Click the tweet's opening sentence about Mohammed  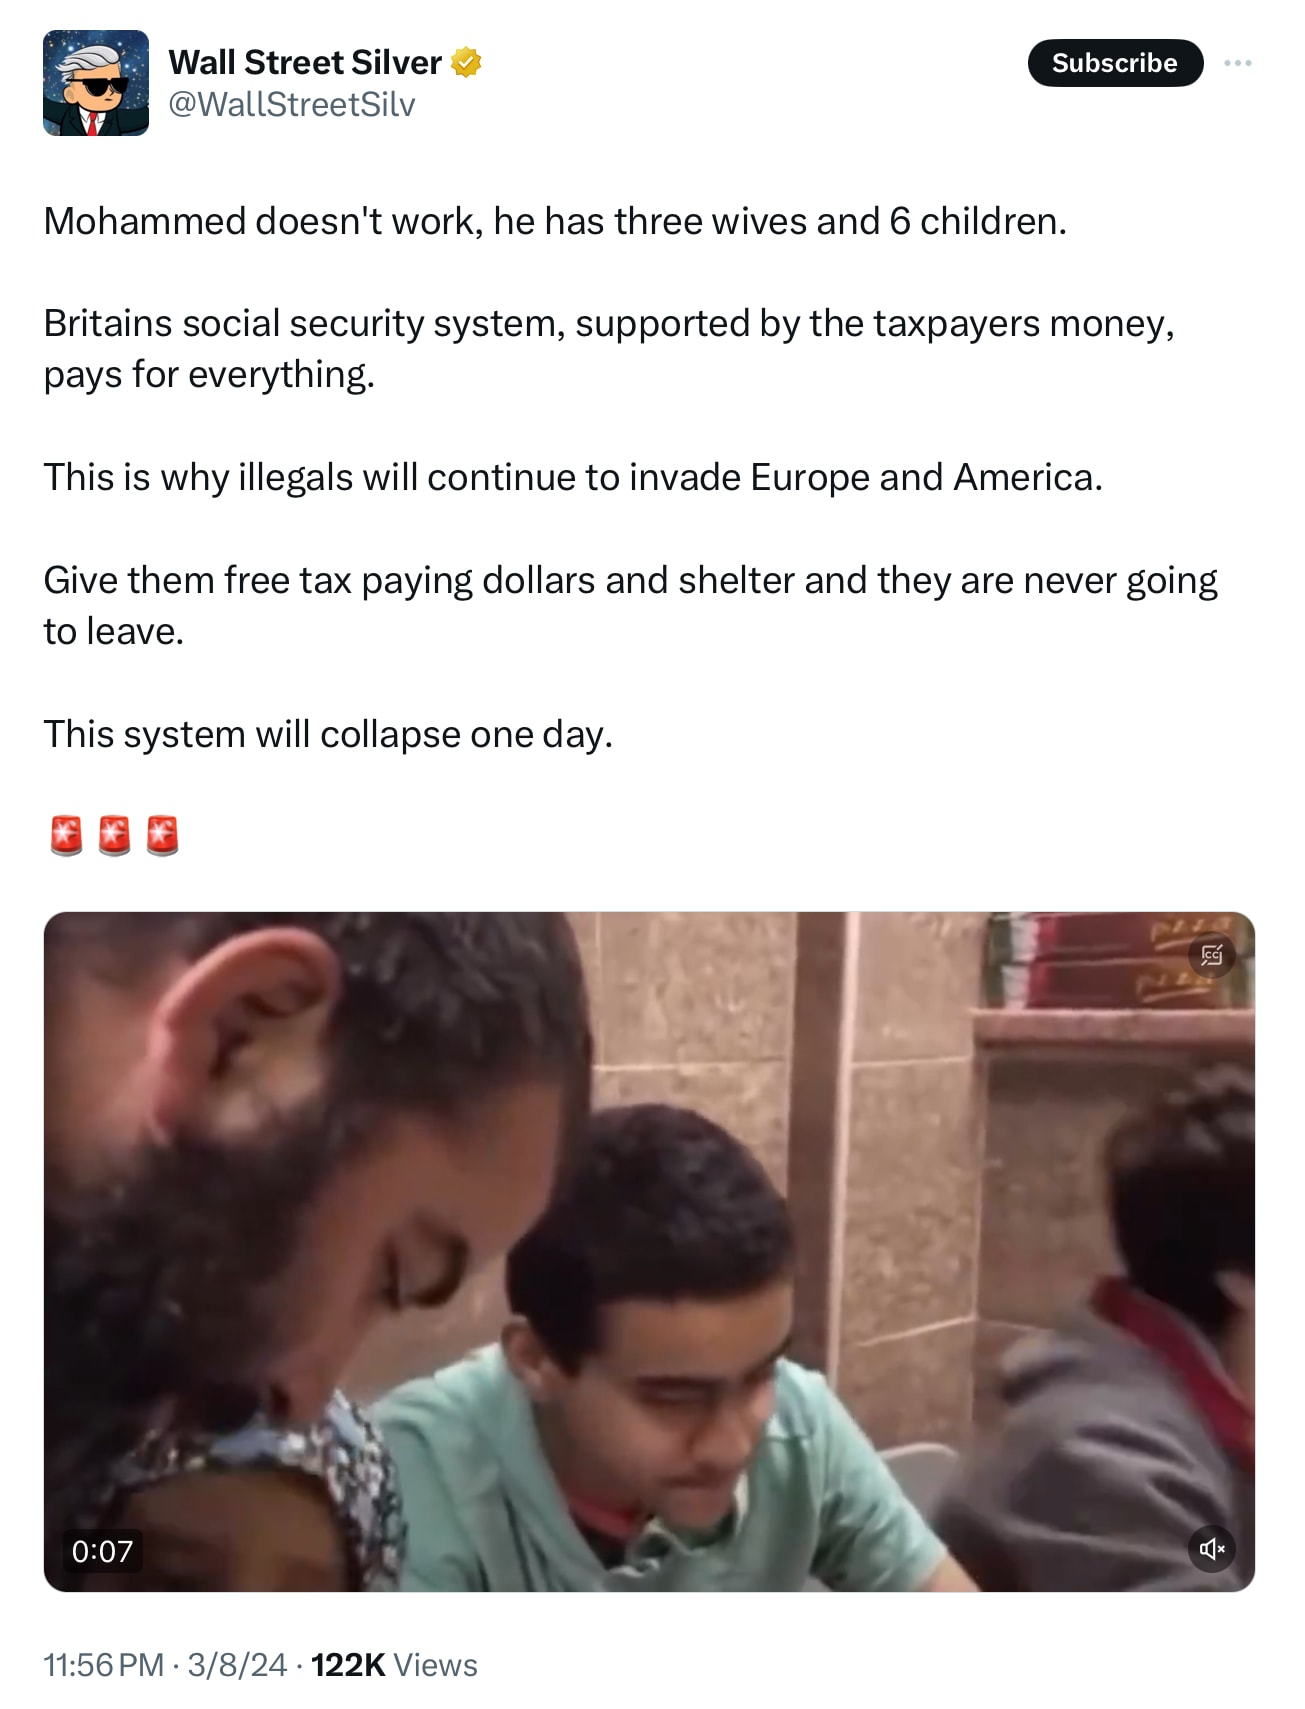[555, 221]
